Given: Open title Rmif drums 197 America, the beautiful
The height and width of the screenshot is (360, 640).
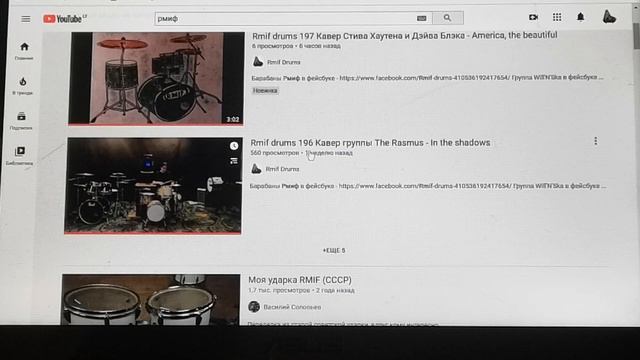Looking at the screenshot, I should (404, 36).
